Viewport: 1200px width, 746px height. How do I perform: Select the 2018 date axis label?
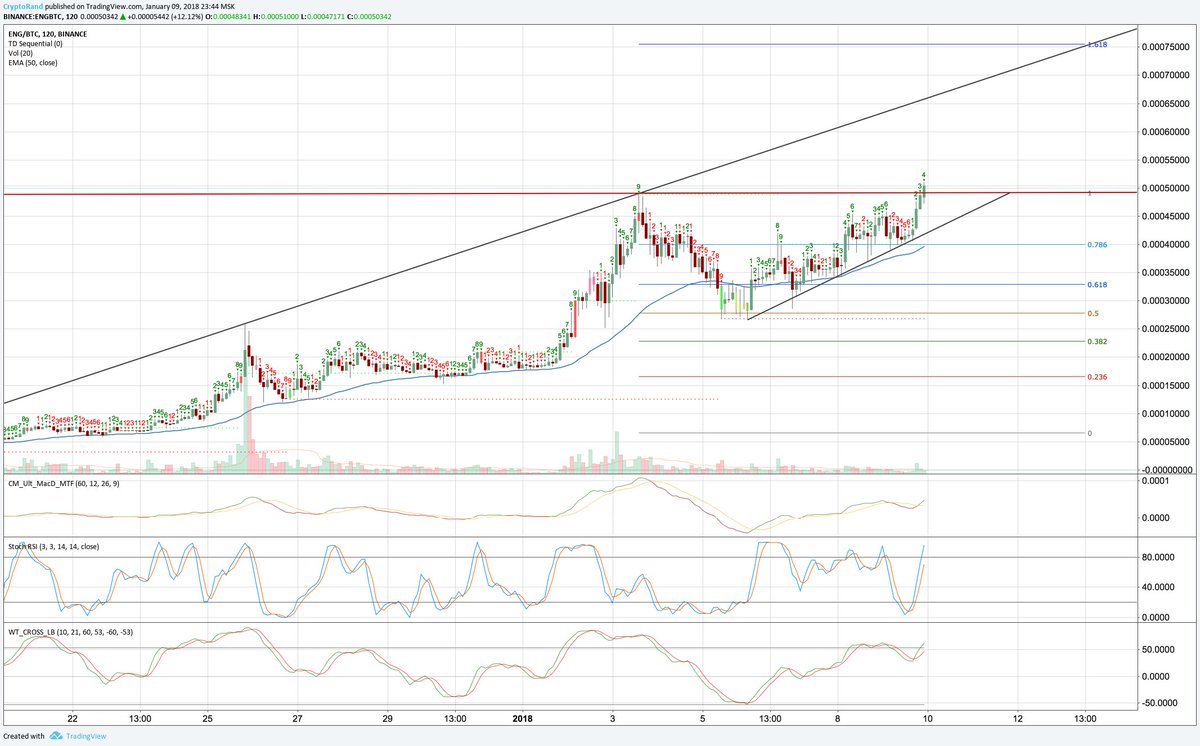pos(525,718)
